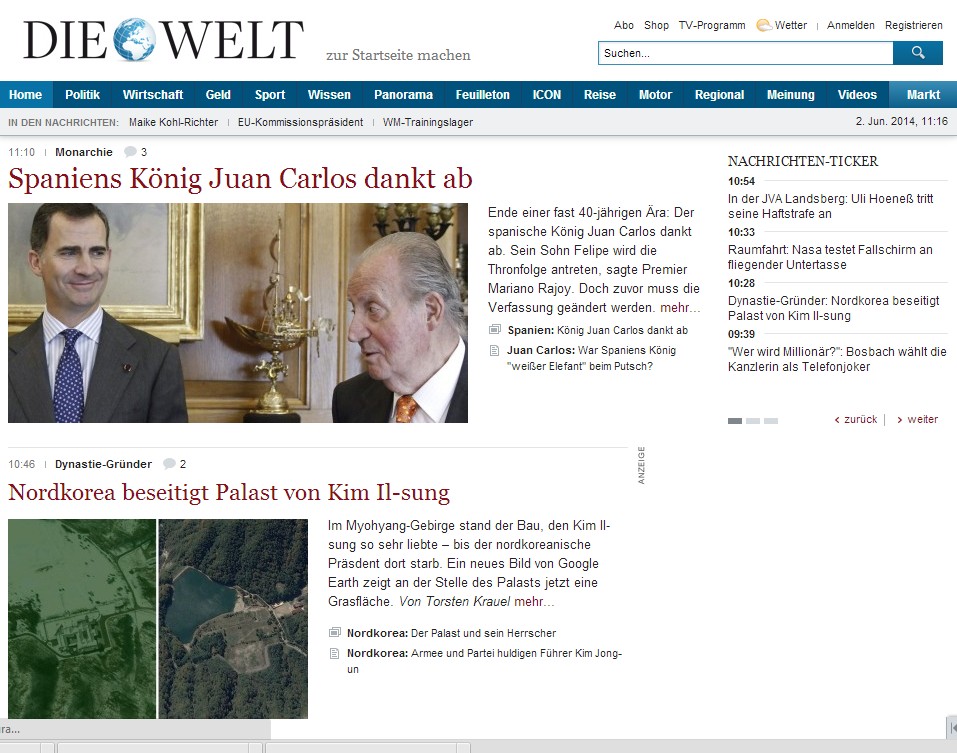Select the third ticker page indicator
957x753 pixels.
tap(771, 421)
